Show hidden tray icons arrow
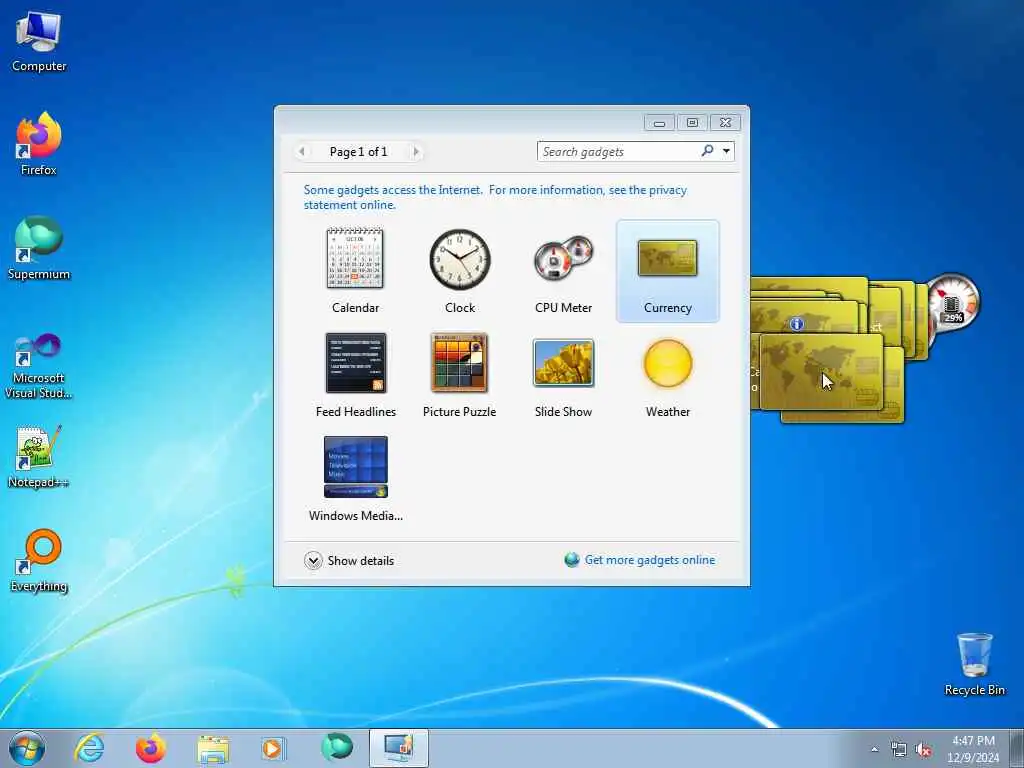The height and width of the screenshot is (768, 1024). coord(874,749)
